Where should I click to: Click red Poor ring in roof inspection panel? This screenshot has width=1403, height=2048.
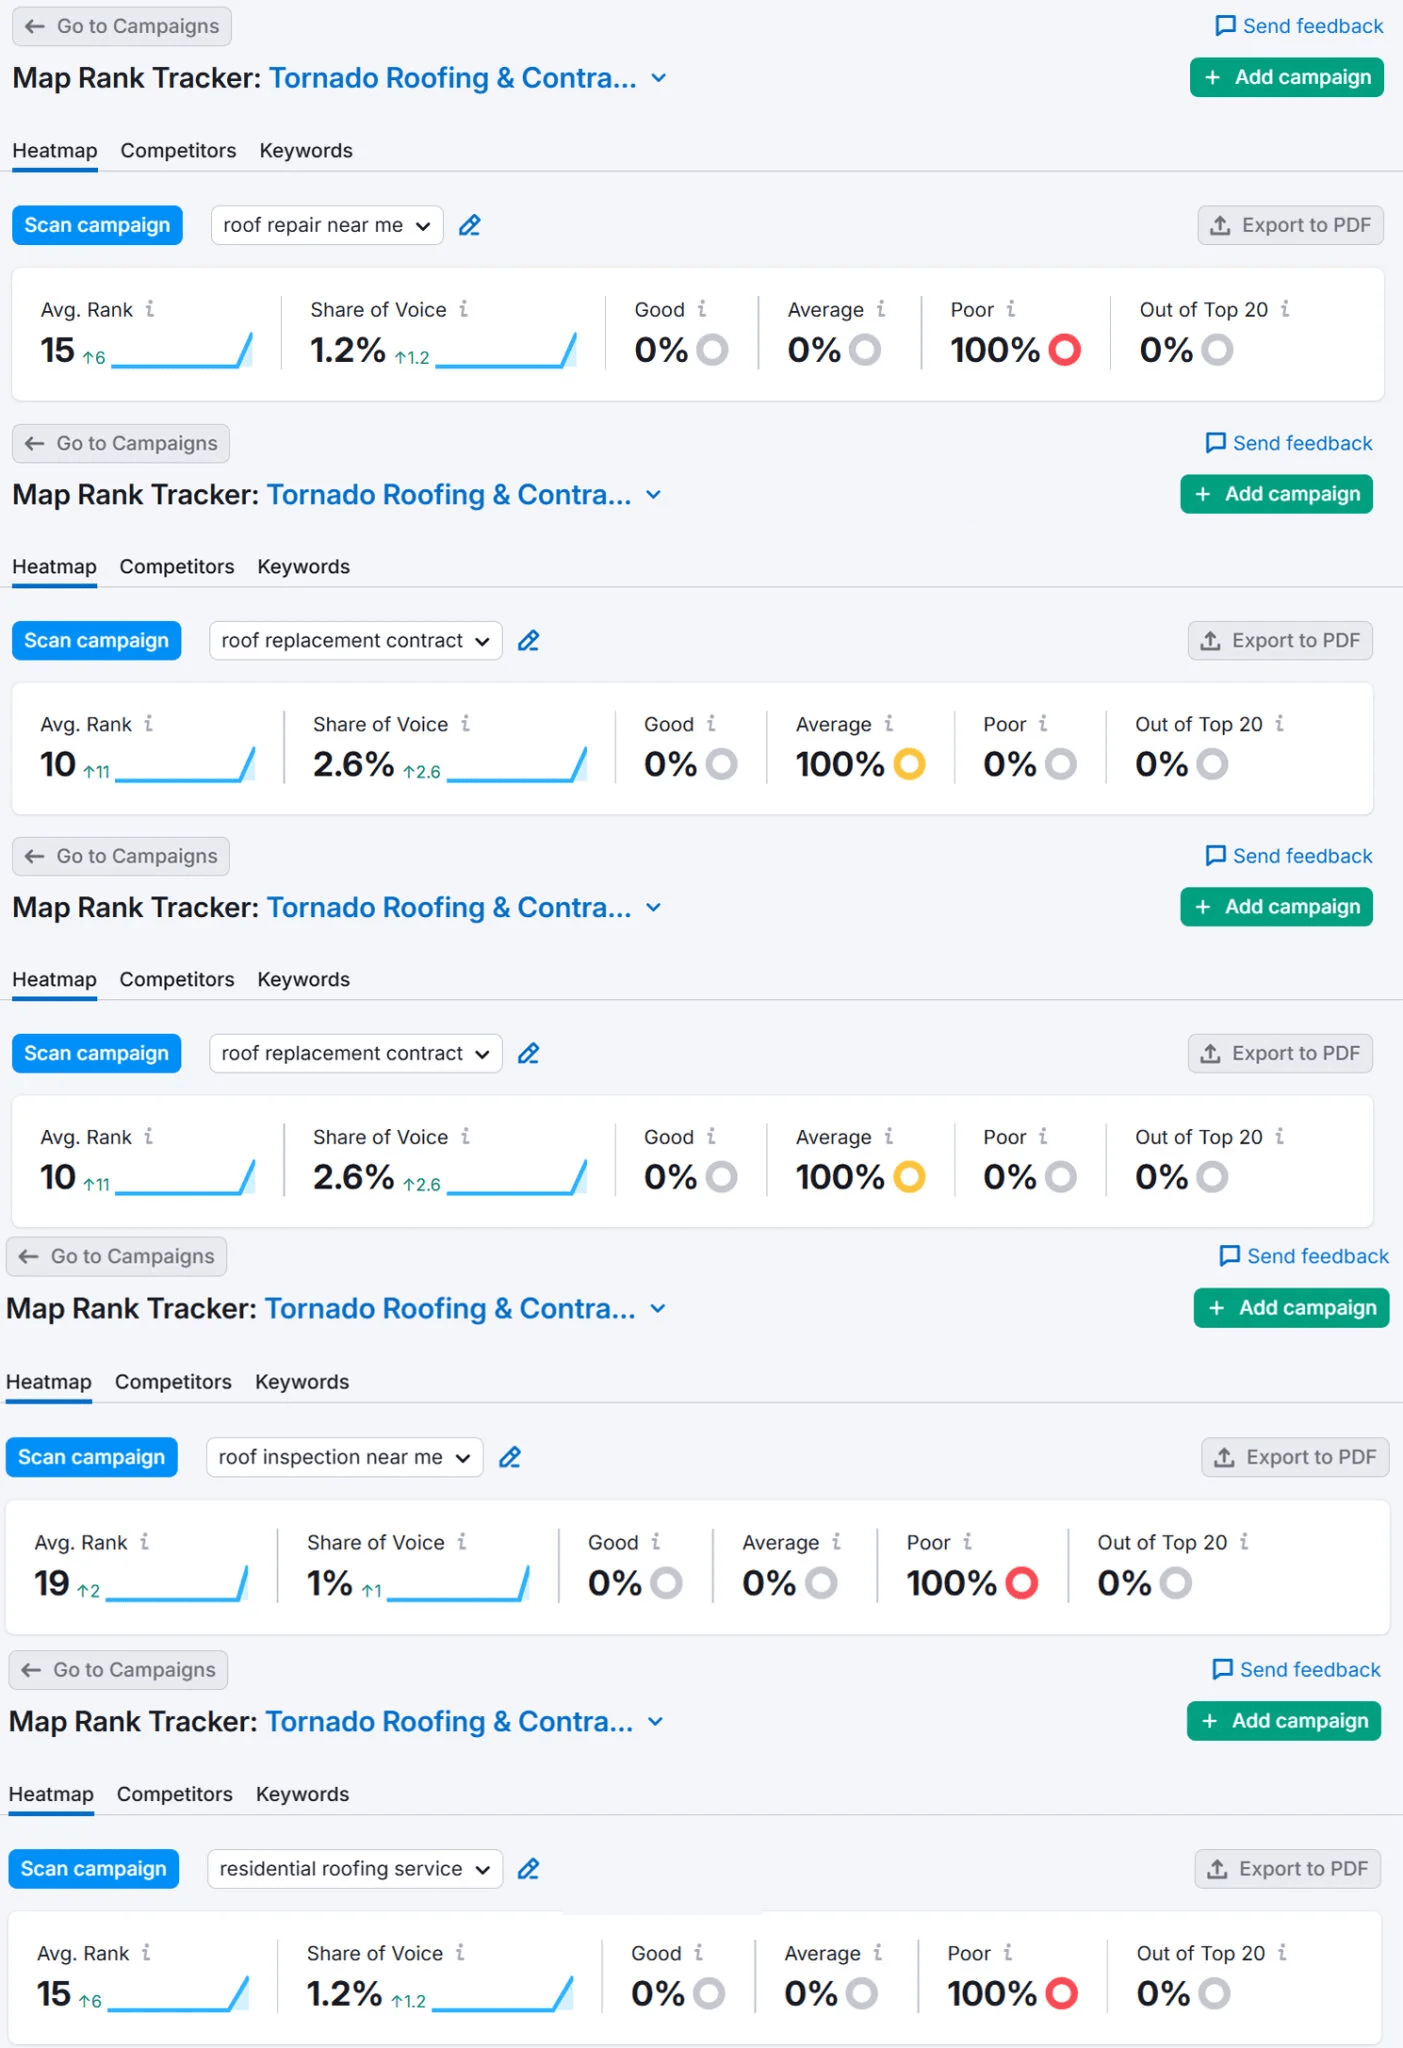[1021, 1583]
